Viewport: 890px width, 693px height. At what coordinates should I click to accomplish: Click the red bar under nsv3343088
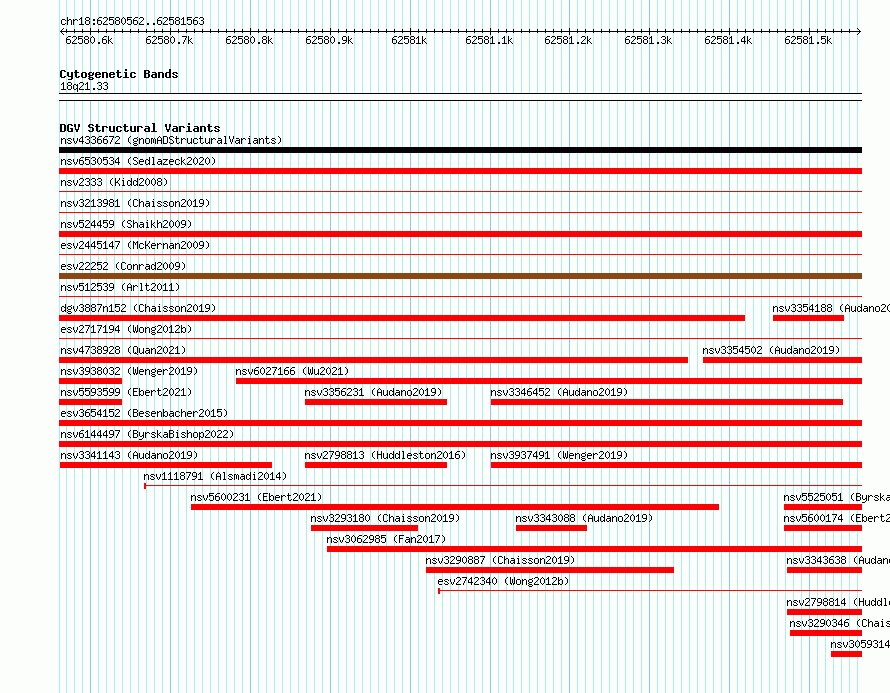tap(551, 528)
